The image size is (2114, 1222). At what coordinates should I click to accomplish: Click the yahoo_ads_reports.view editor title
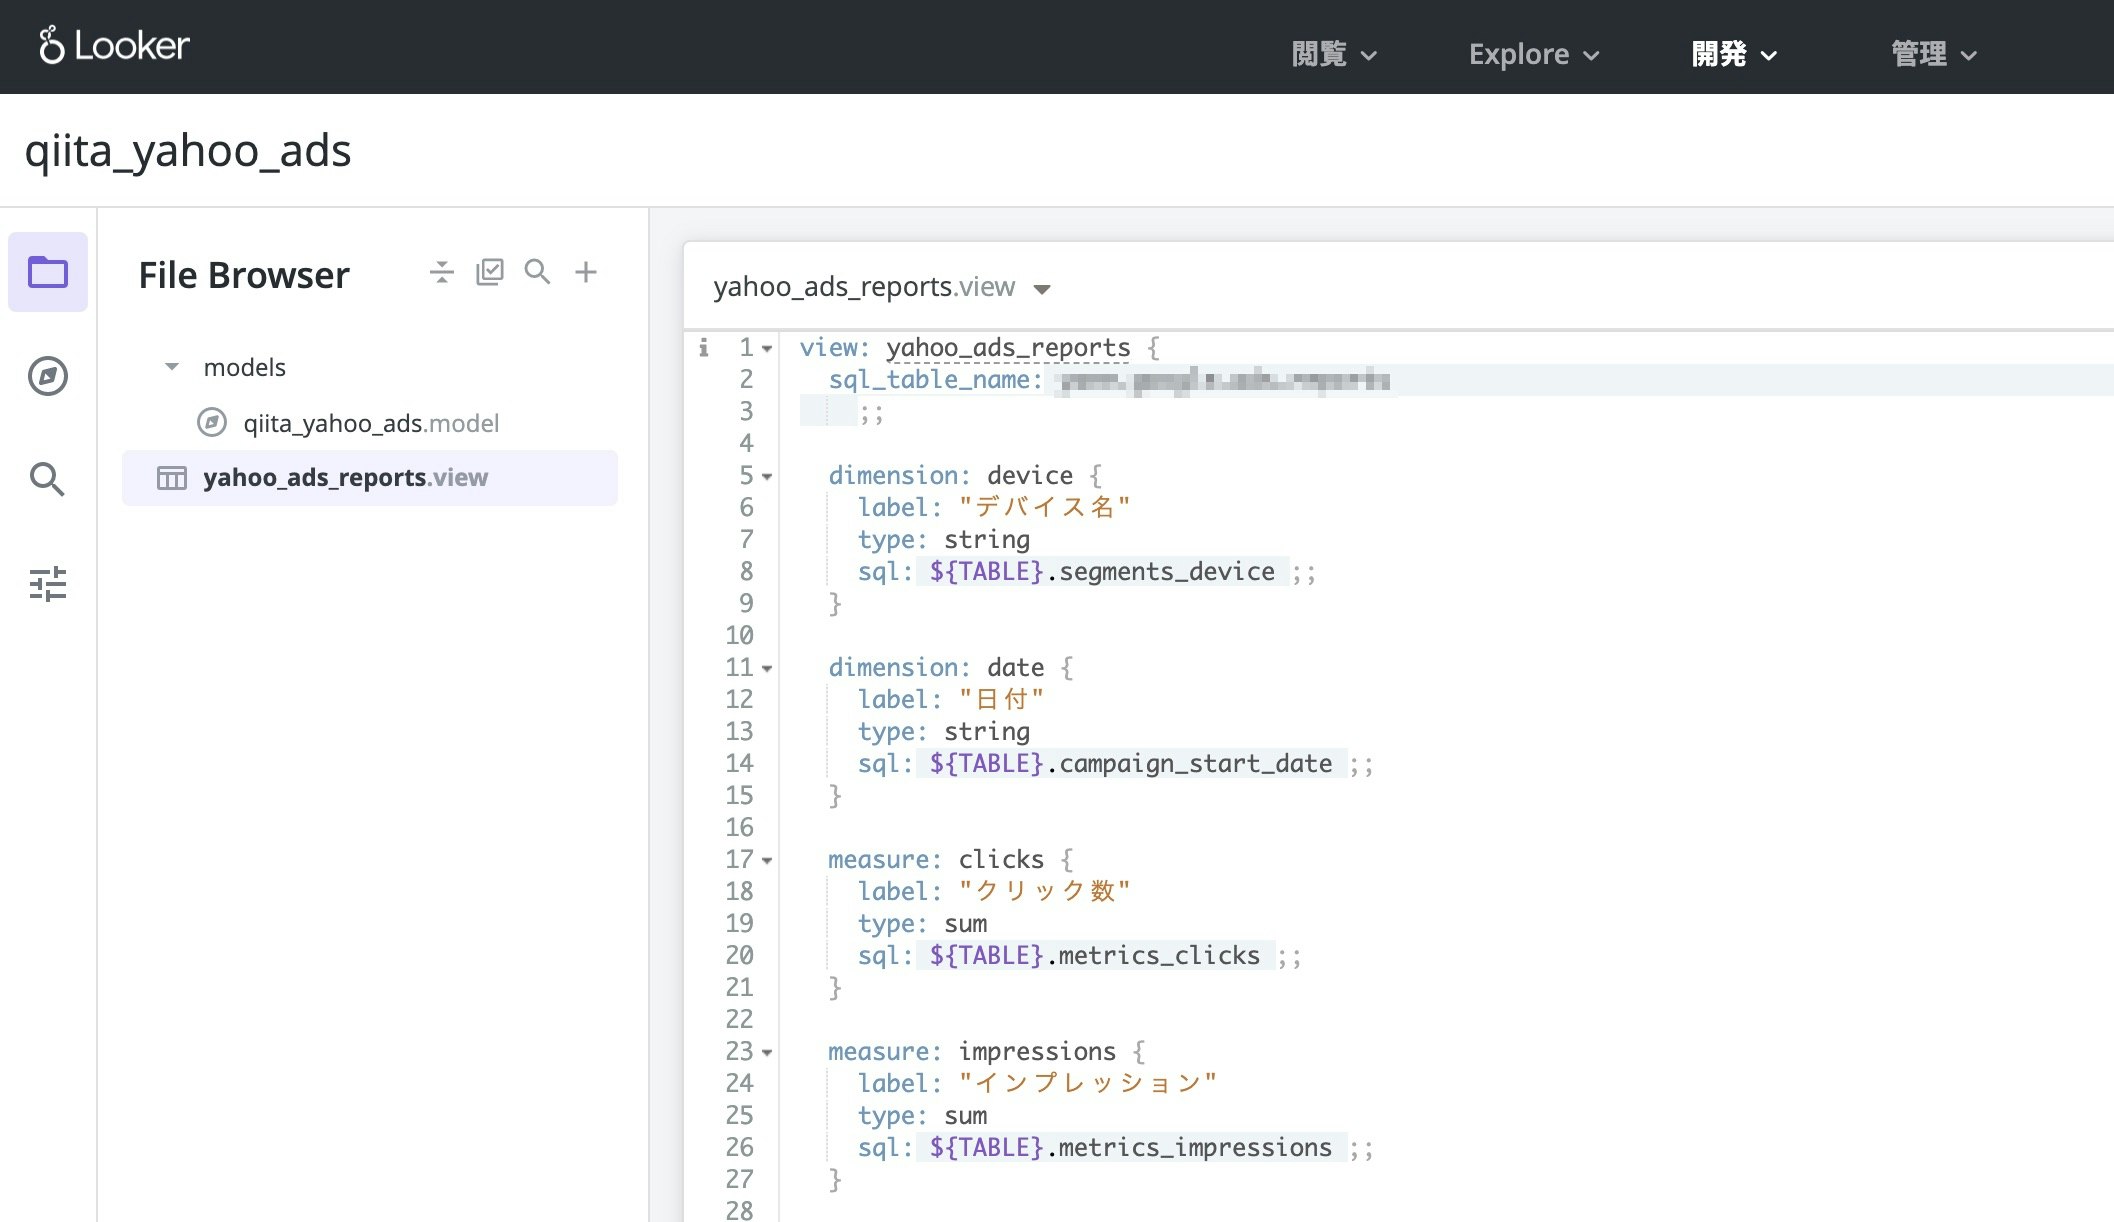(x=864, y=287)
